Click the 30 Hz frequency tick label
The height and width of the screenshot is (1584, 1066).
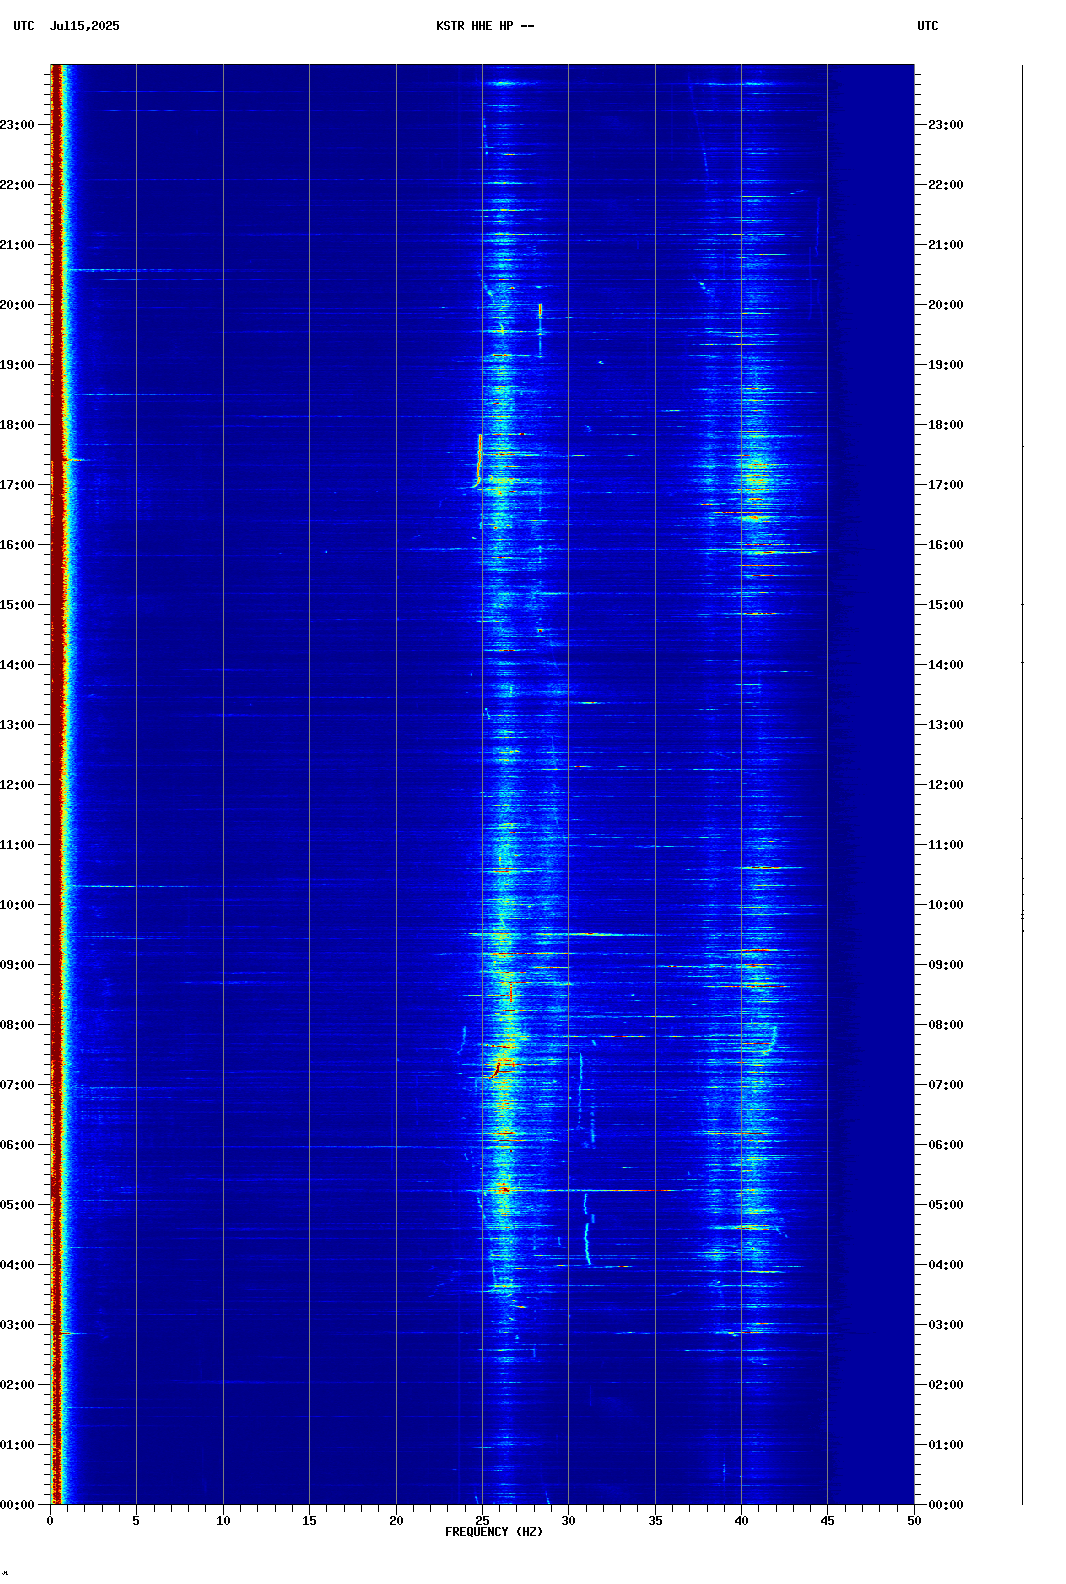tap(568, 1521)
